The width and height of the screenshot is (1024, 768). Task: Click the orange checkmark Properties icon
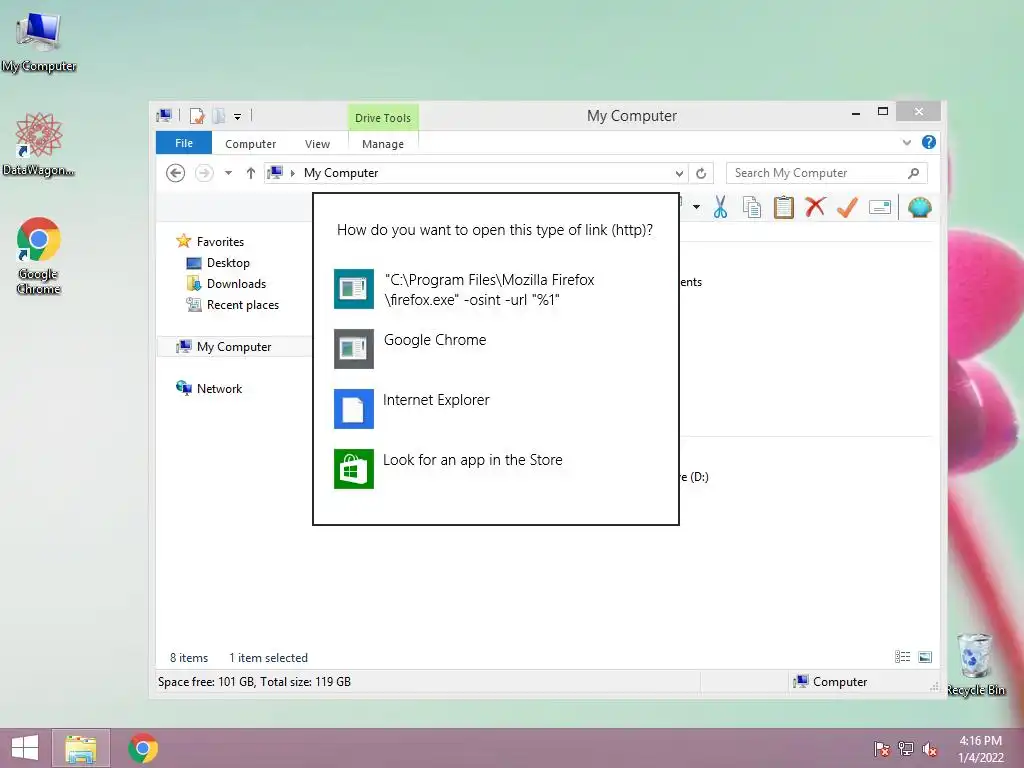(847, 208)
